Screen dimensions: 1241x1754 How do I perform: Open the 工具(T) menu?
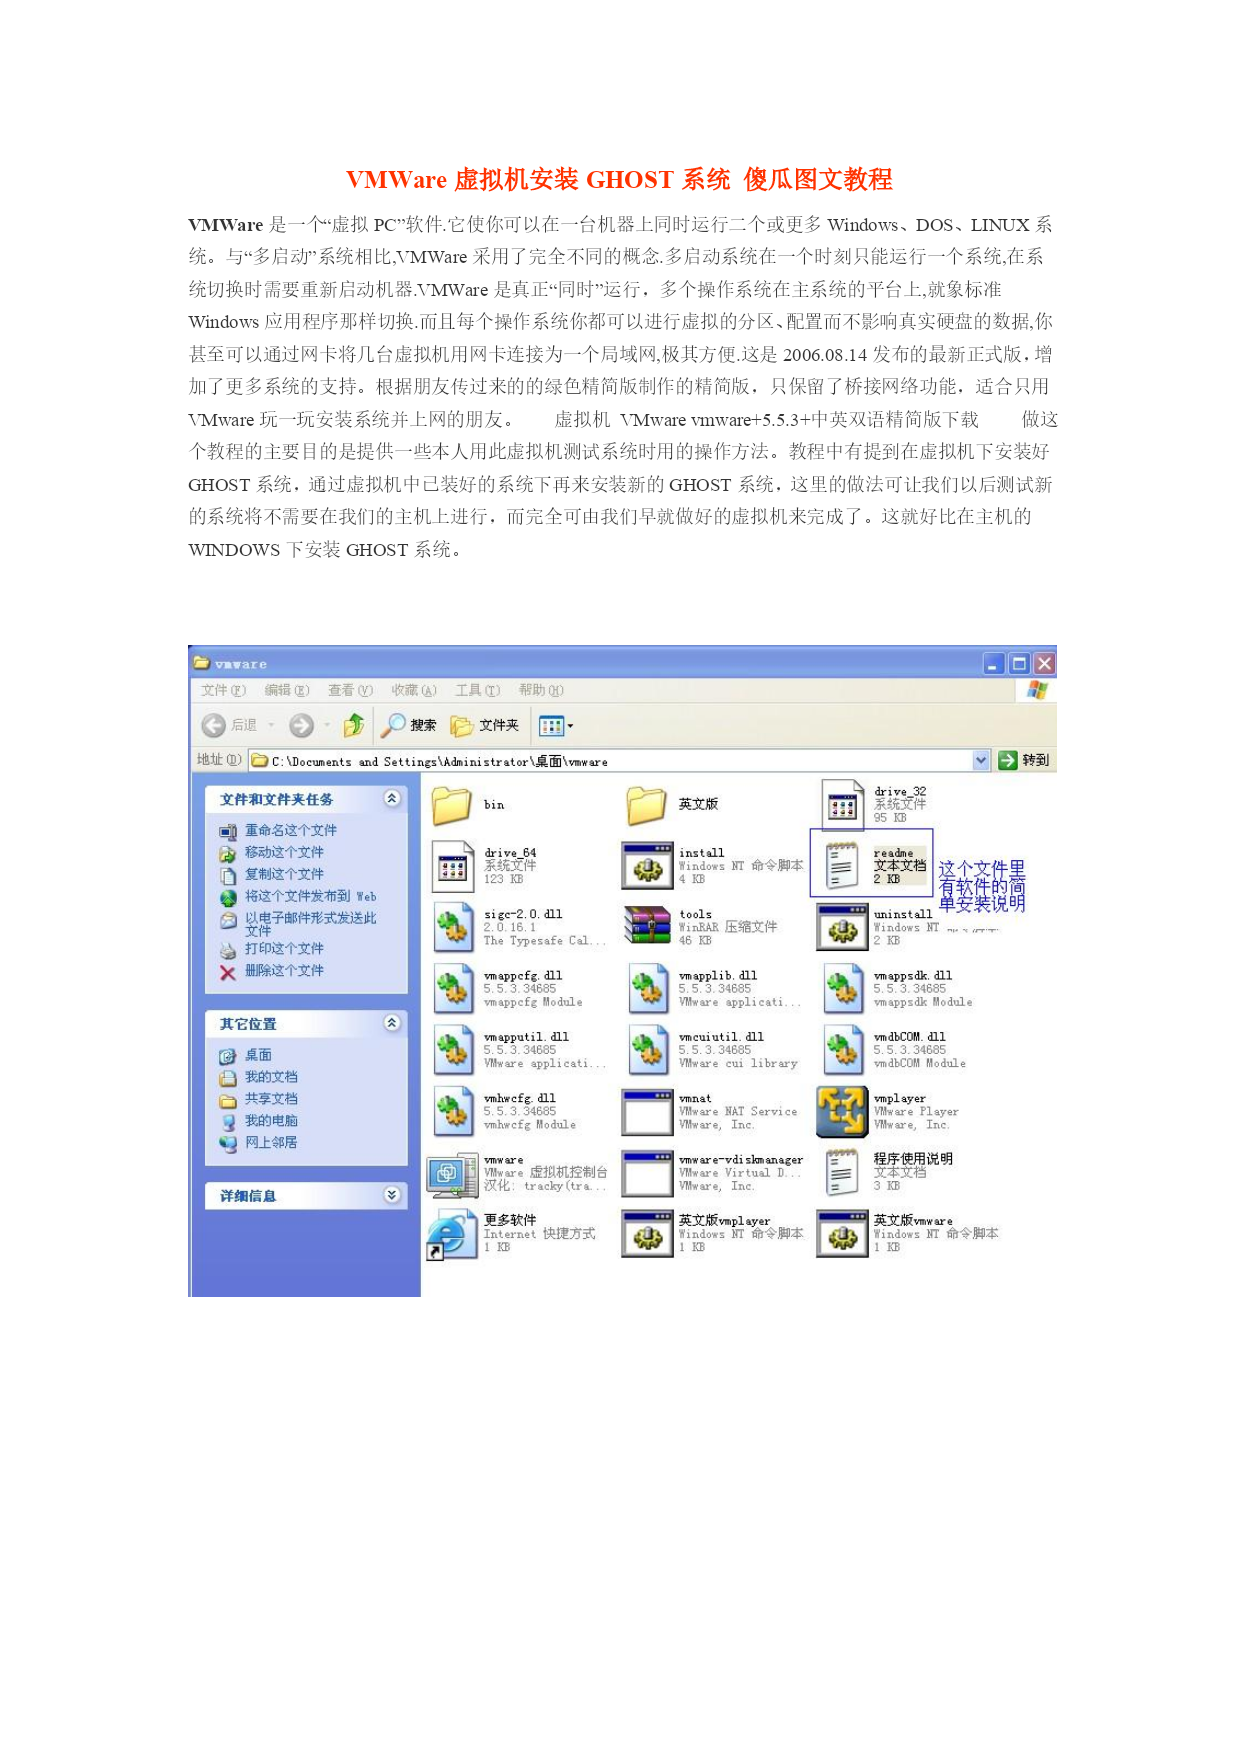[x=478, y=690]
